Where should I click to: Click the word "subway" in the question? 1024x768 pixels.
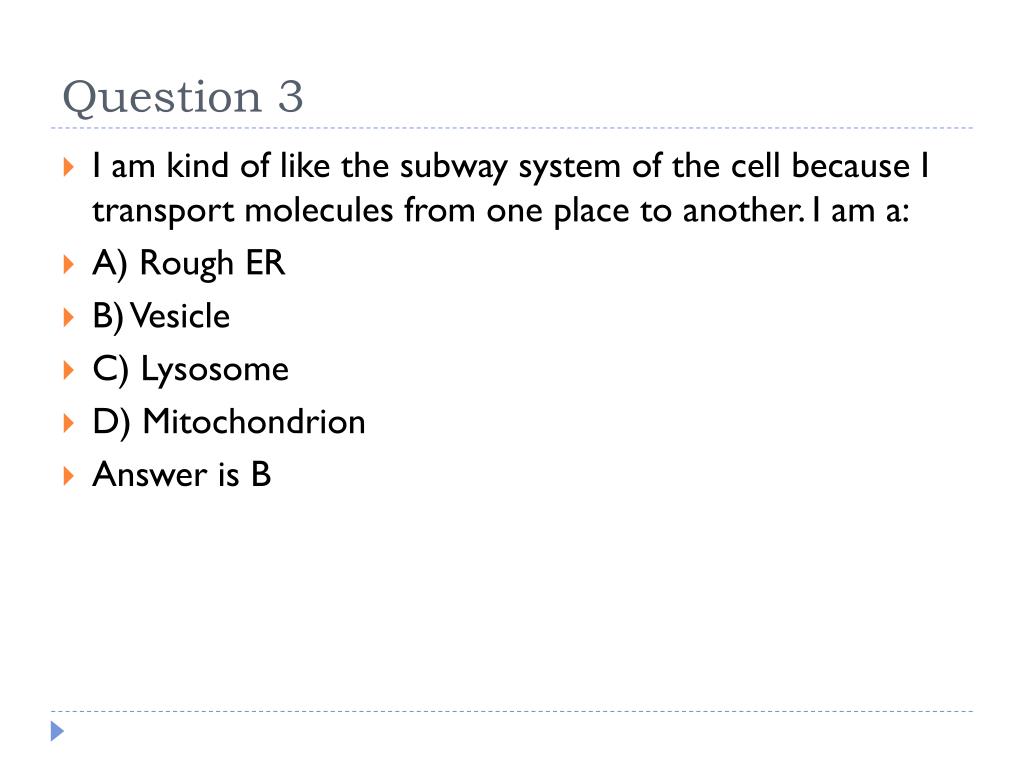point(454,167)
